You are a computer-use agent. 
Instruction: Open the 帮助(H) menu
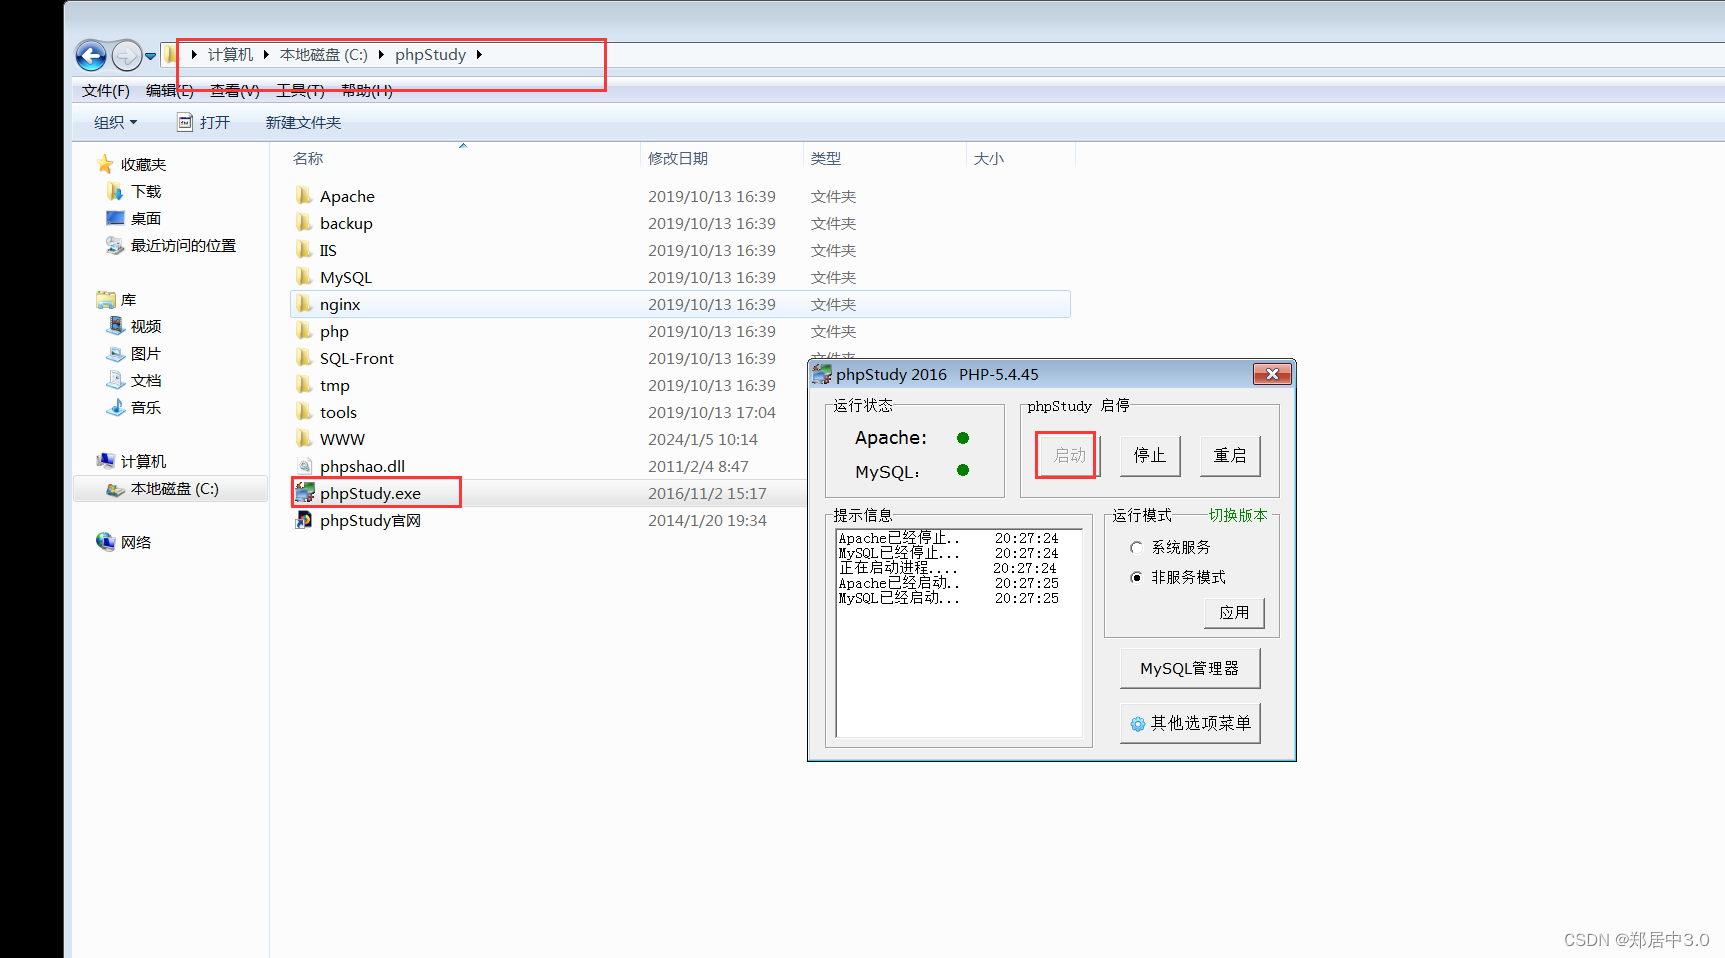pos(367,91)
